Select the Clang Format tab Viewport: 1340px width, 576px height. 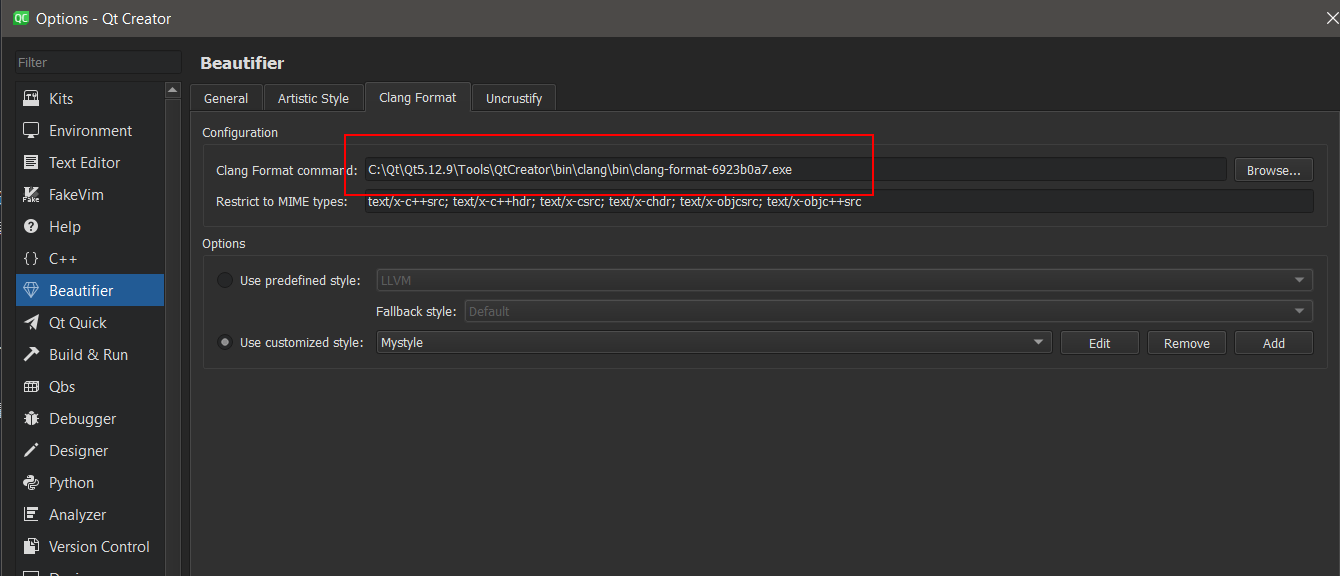point(417,97)
